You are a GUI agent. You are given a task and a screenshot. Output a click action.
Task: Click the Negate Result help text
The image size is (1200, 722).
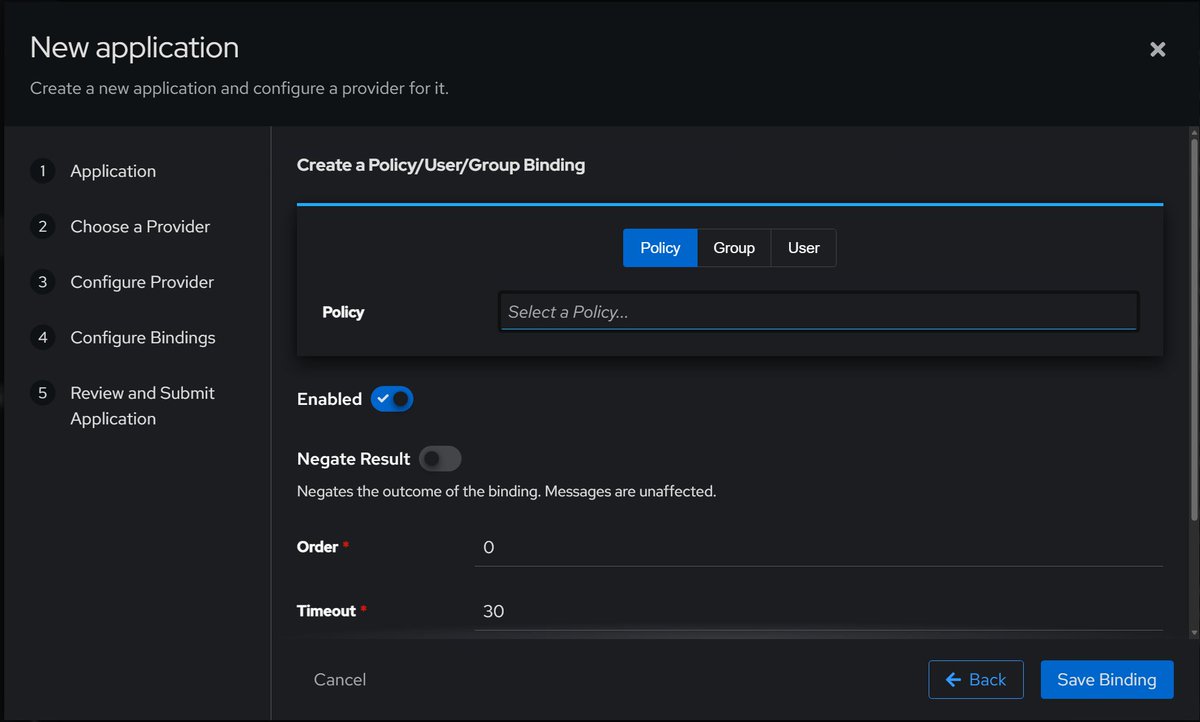click(507, 492)
